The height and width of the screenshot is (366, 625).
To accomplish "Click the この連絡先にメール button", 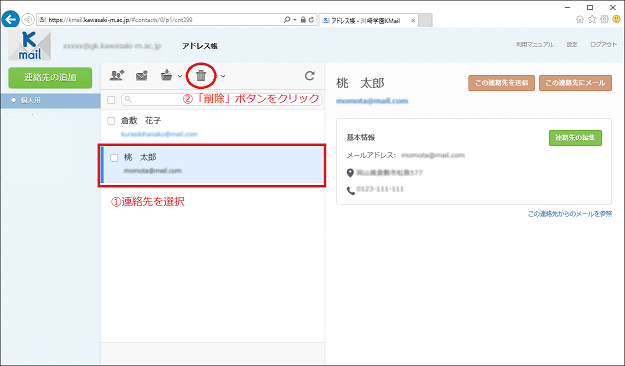I will coord(575,83).
